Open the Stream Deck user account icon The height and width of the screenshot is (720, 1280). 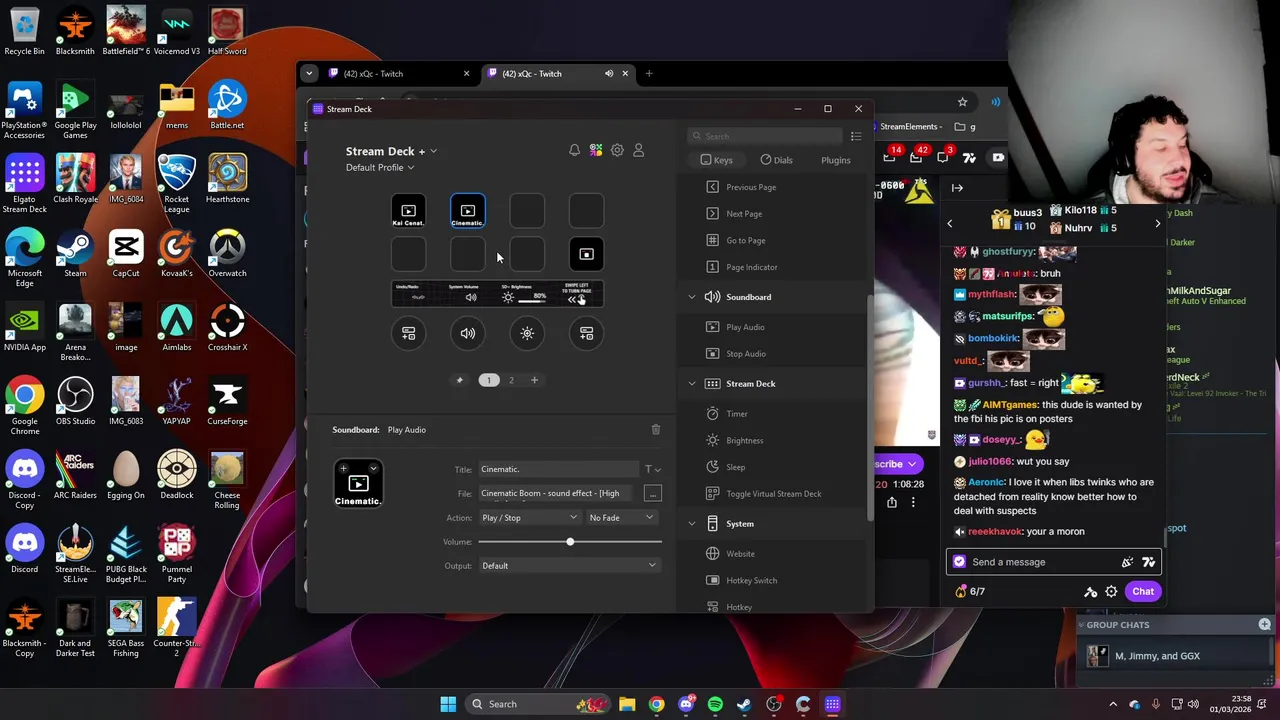click(639, 150)
